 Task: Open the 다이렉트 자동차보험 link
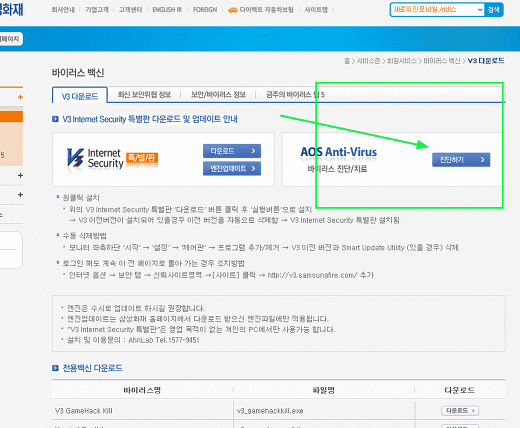[267, 10]
